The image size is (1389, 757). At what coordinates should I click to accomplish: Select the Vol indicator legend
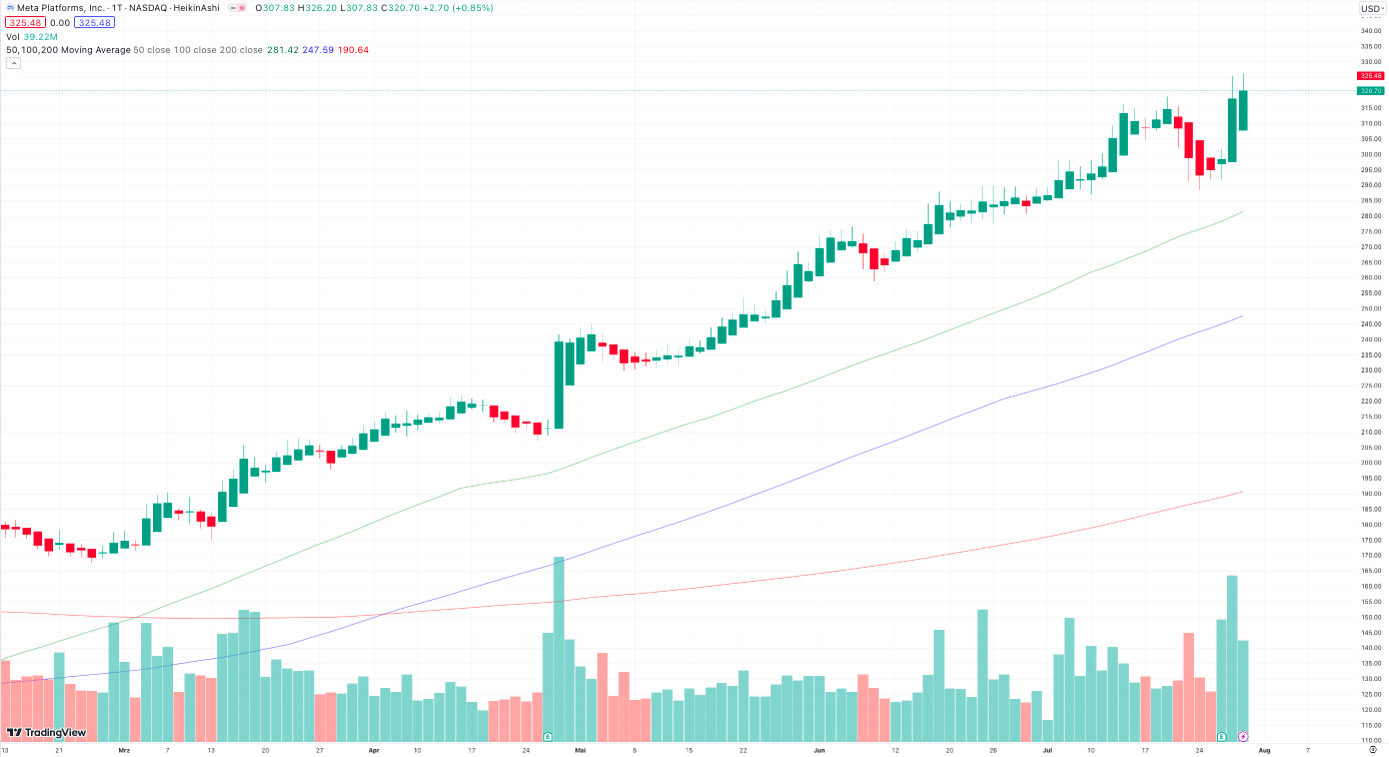pyautogui.click(x=13, y=36)
